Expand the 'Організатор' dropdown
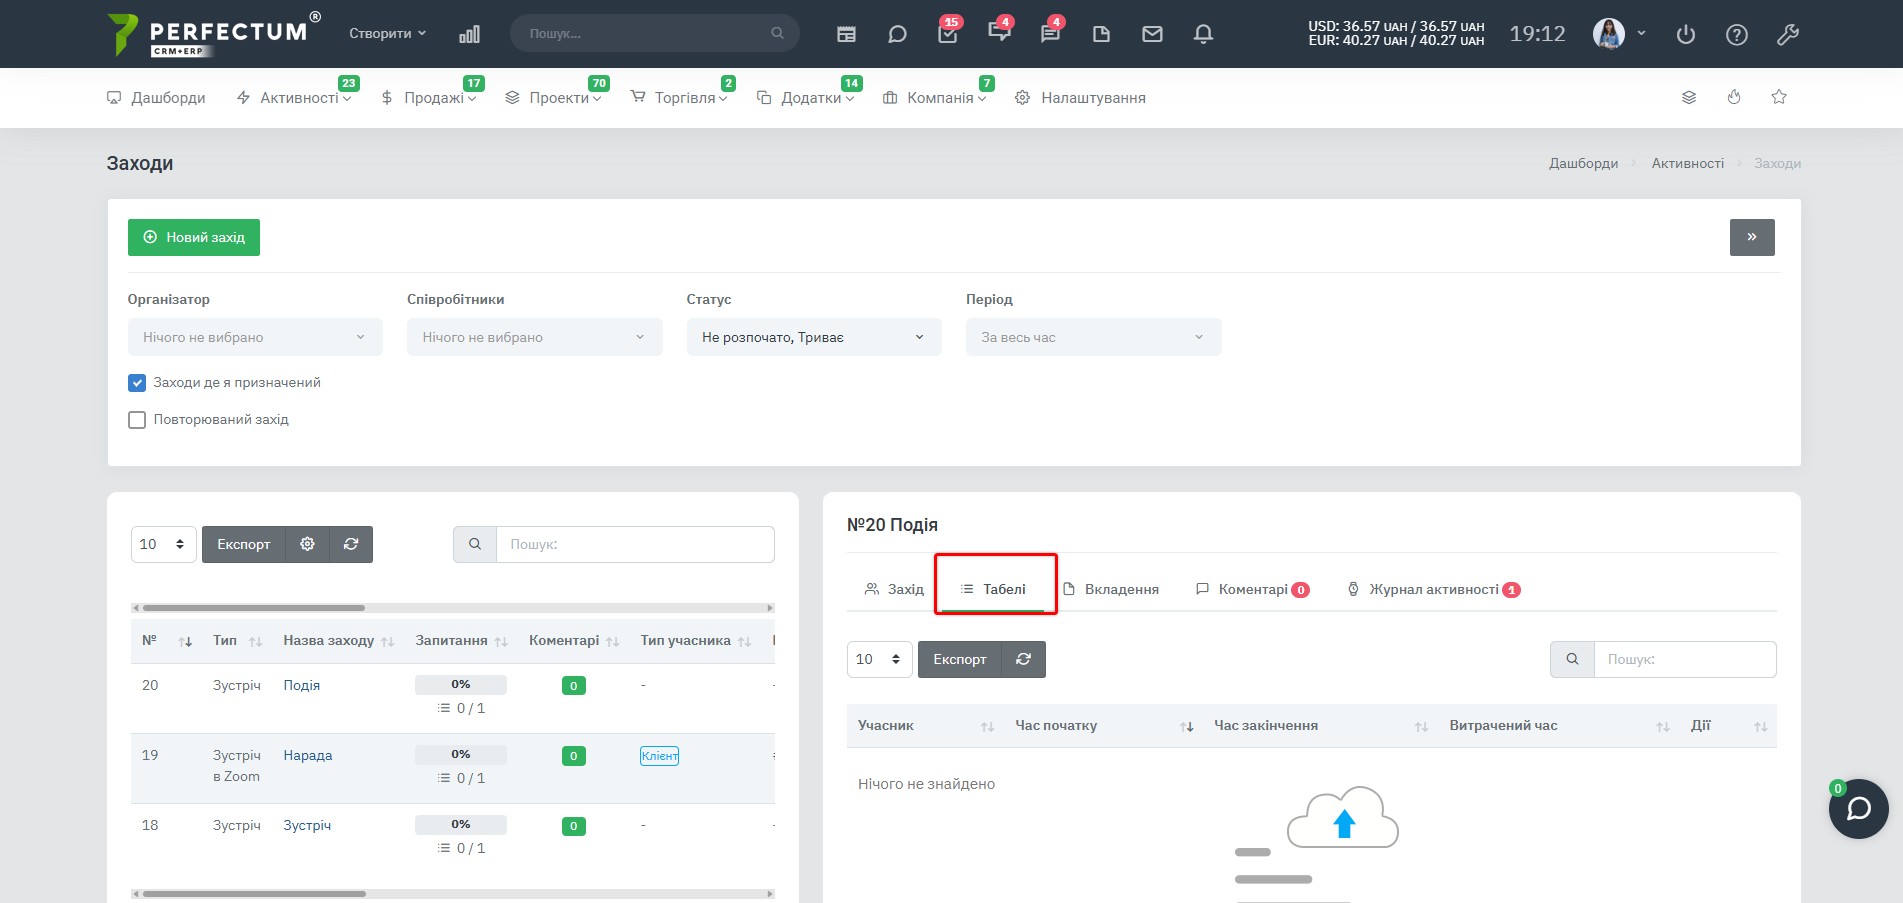Image resolution: width=1903 pixels, height=903 pixels. pos(255,337)
